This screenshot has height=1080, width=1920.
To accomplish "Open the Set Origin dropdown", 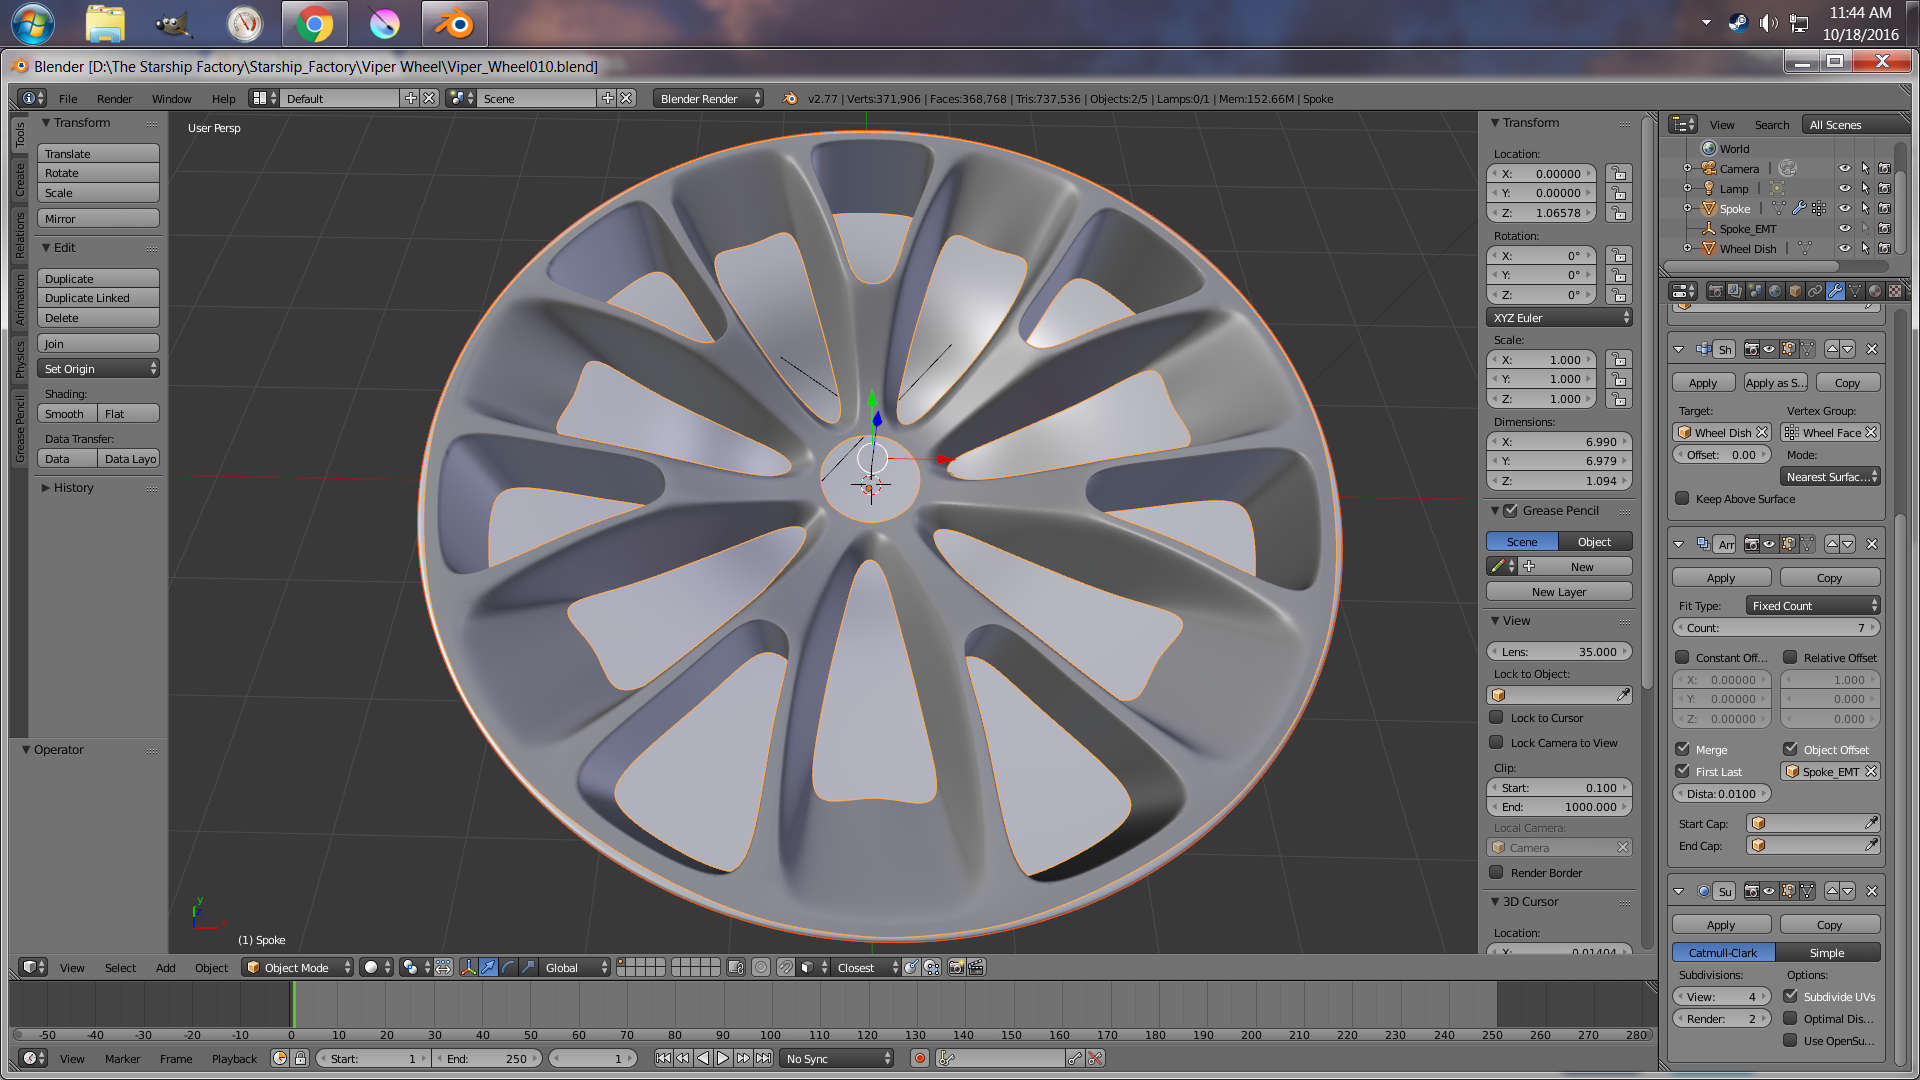I will [x=99, y=369].
